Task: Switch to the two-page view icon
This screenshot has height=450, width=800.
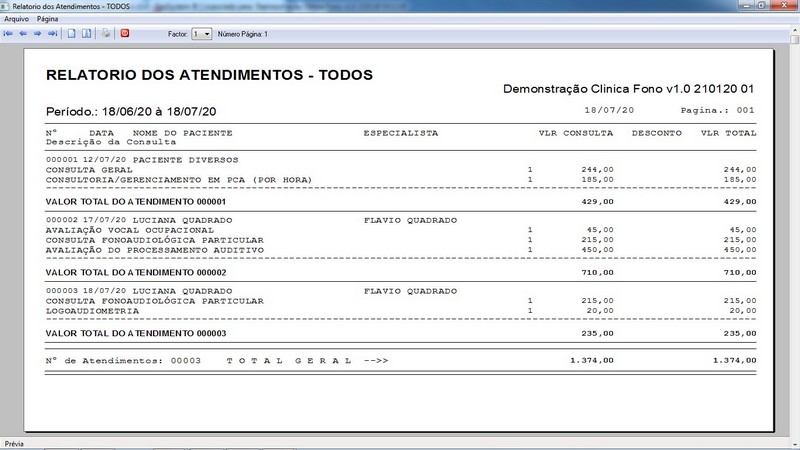Action: pyautogui.click(x=86, y=33)
